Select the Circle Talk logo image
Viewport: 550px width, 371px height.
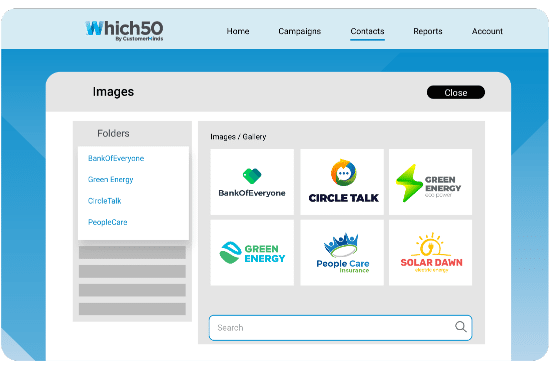(342, 182)
